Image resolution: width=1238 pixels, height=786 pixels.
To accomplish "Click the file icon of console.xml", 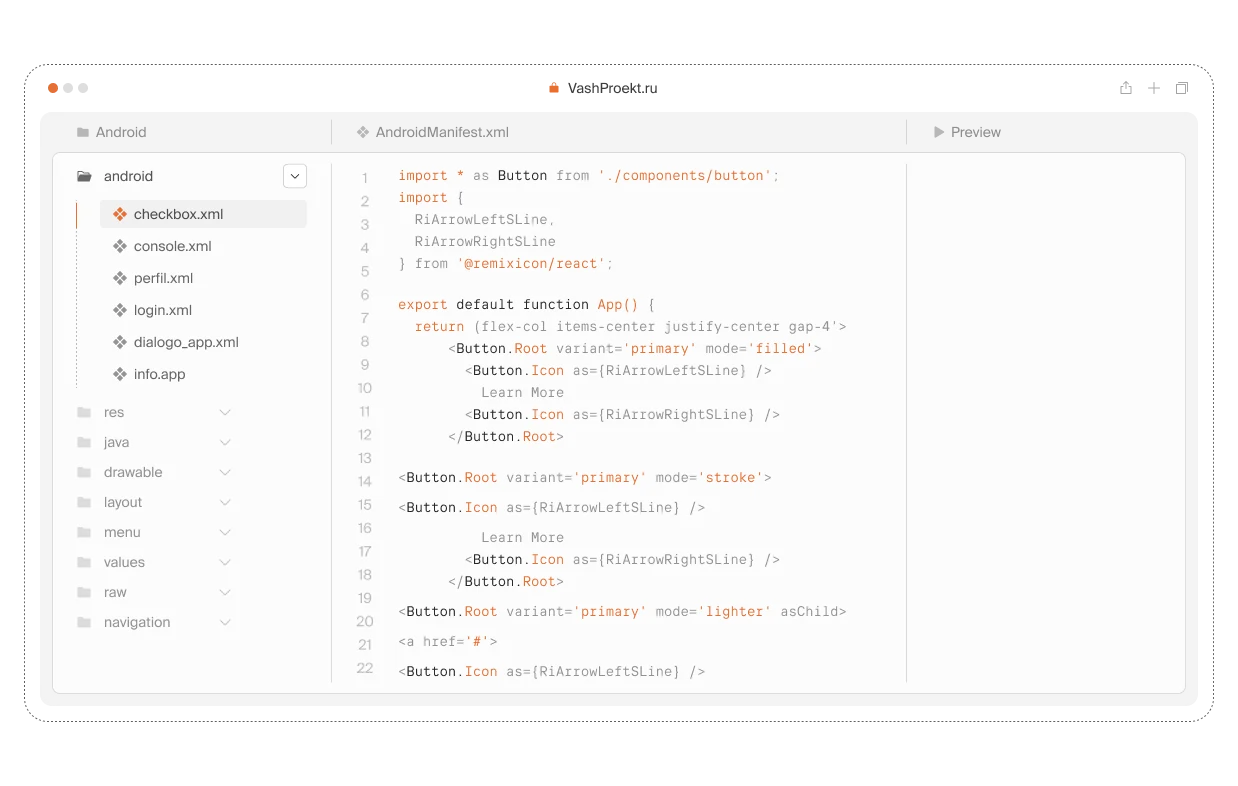I will coord(120,246).
